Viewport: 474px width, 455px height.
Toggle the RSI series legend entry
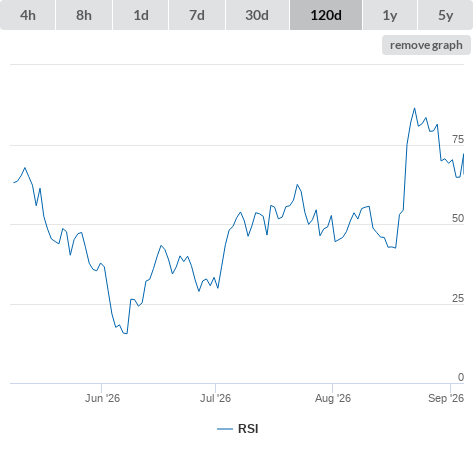pyautogui.click(x=238, y=429)
